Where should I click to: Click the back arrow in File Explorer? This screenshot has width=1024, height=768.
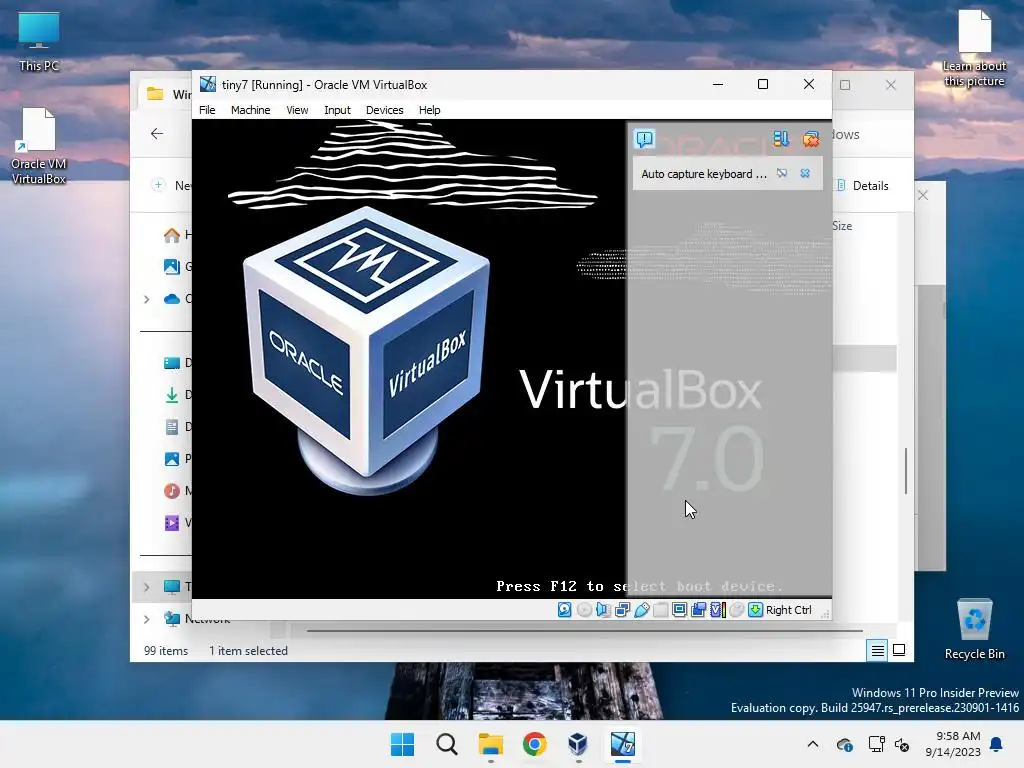pyautogui.click(x=157, y=134)
